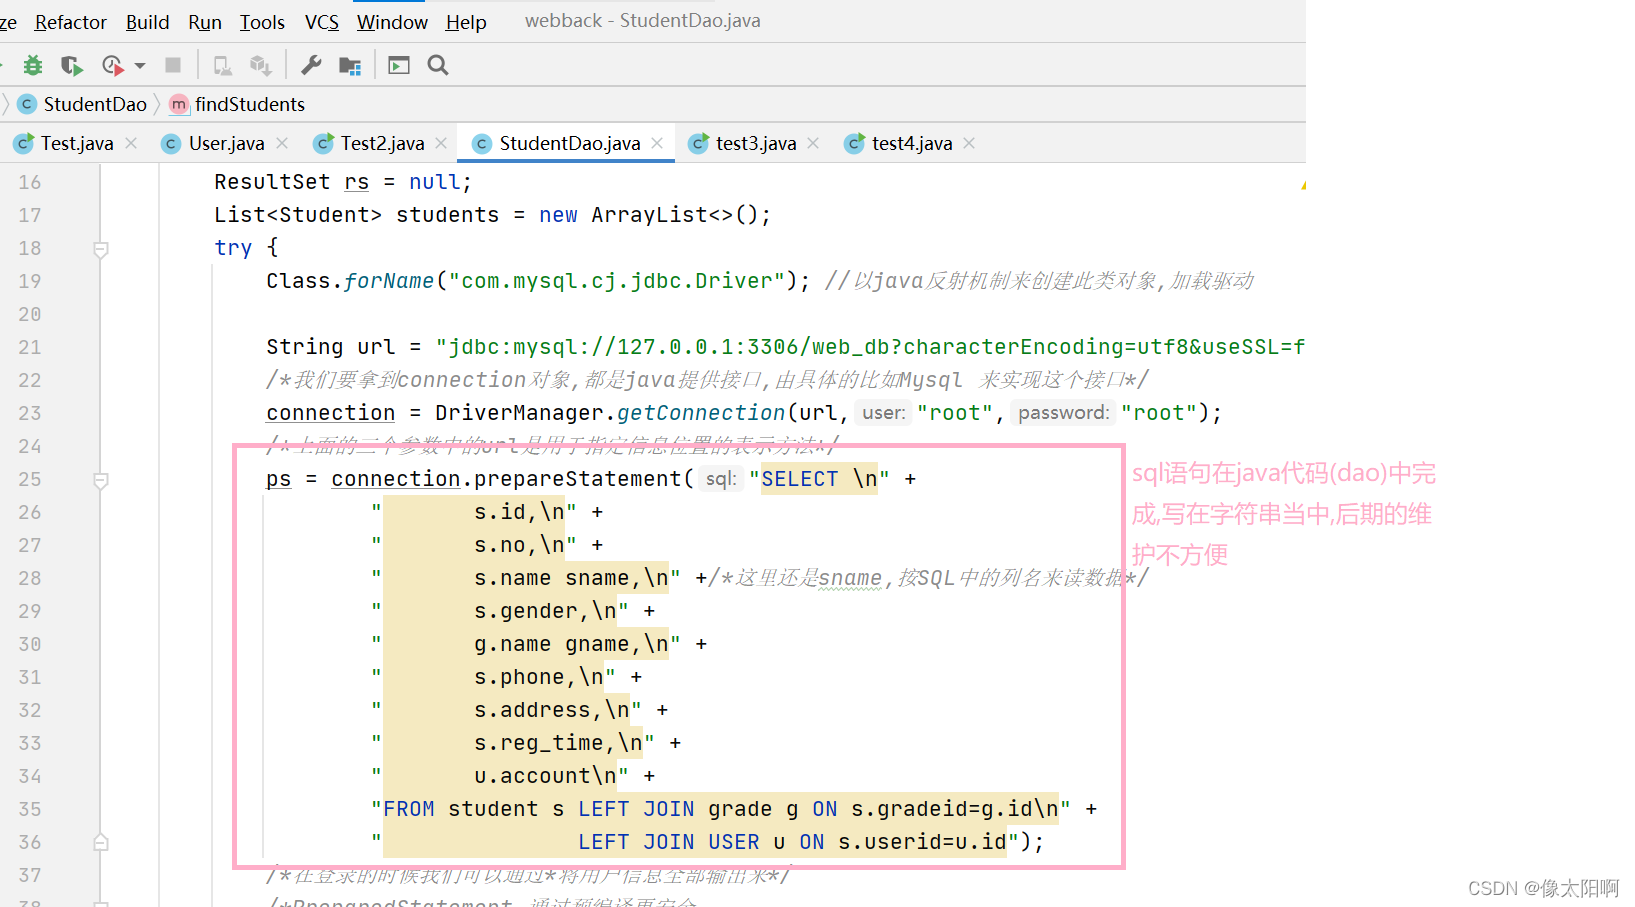Click 's.reg_time' in the SQL string
The image size is (1635, 907).
click(539, 743)
